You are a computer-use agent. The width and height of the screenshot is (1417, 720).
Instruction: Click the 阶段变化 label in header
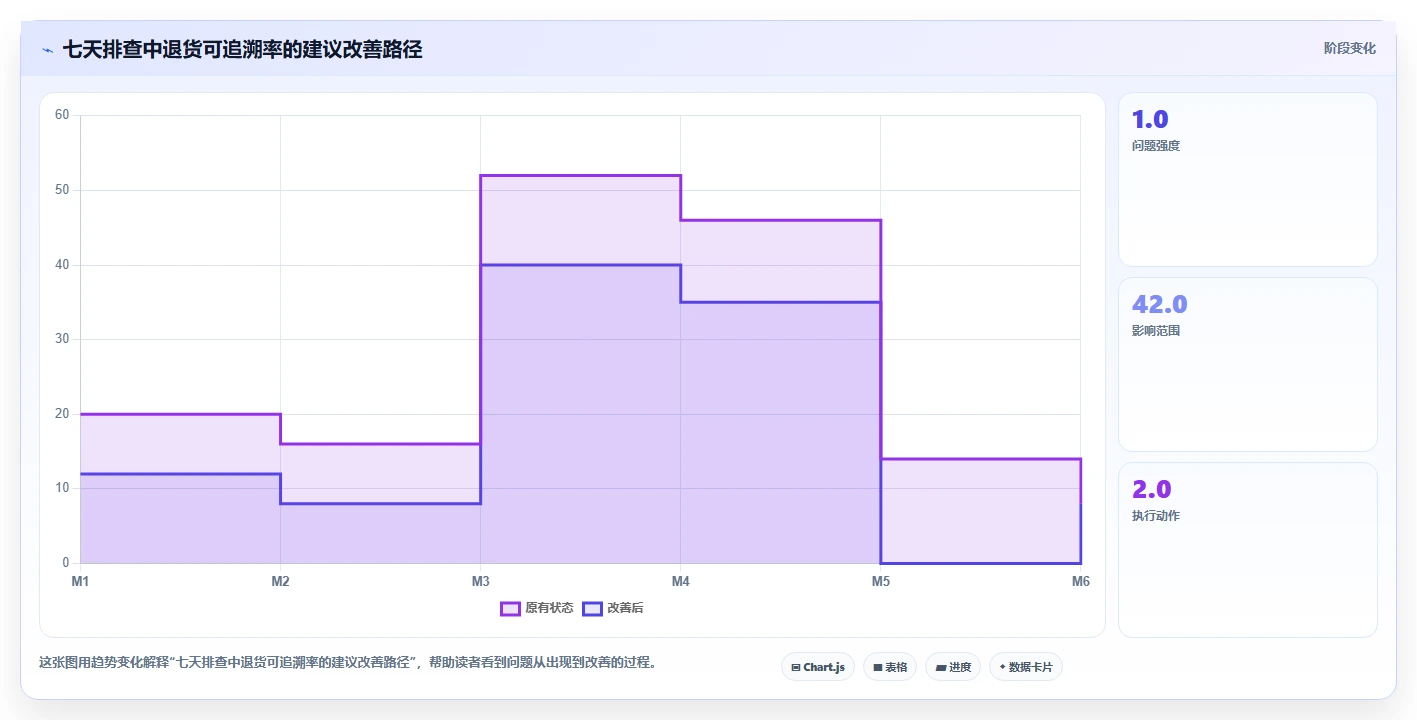pyautogui.click(x=1349, y=48)
